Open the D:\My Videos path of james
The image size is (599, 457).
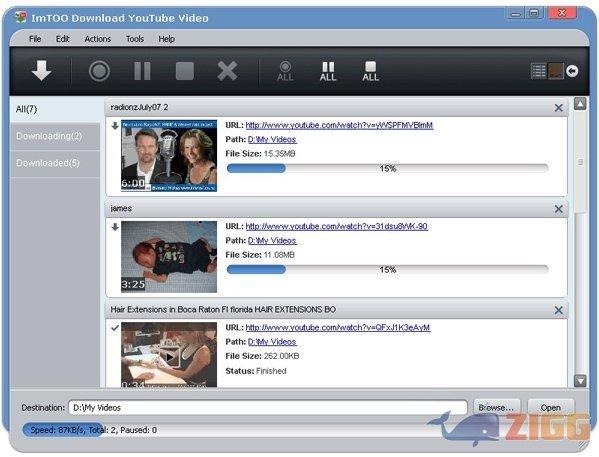tap(272, 241)
